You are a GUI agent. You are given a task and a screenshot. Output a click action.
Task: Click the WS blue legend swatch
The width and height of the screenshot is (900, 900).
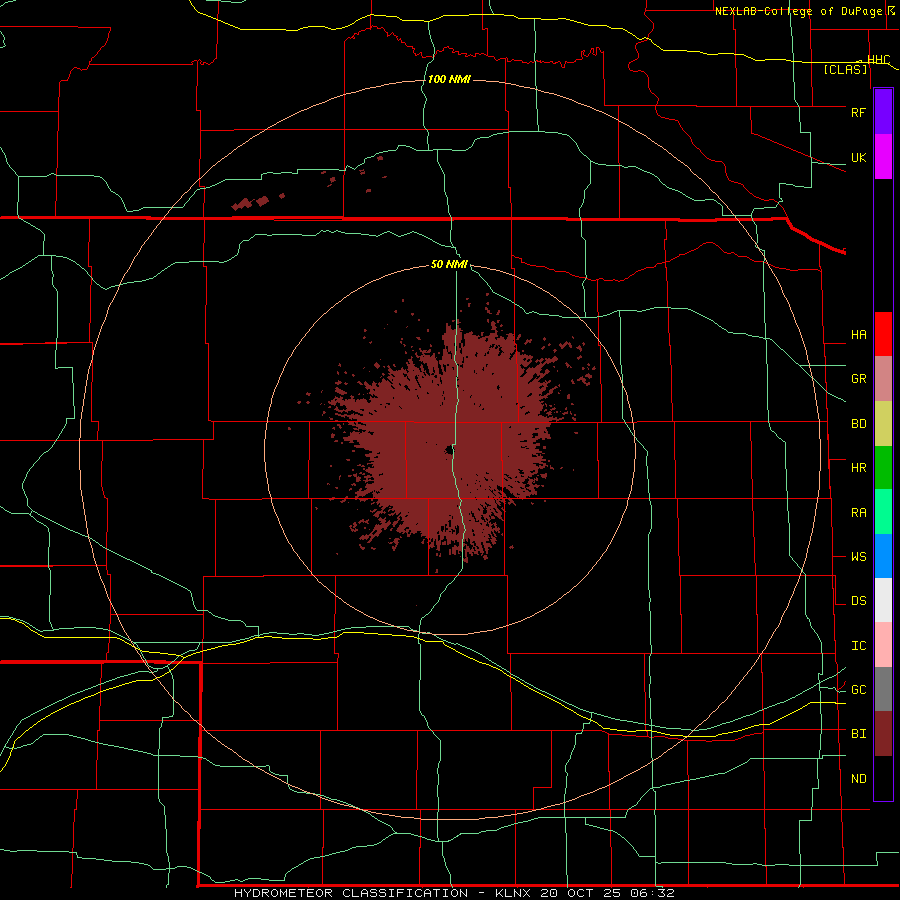[x=883, y=556]
